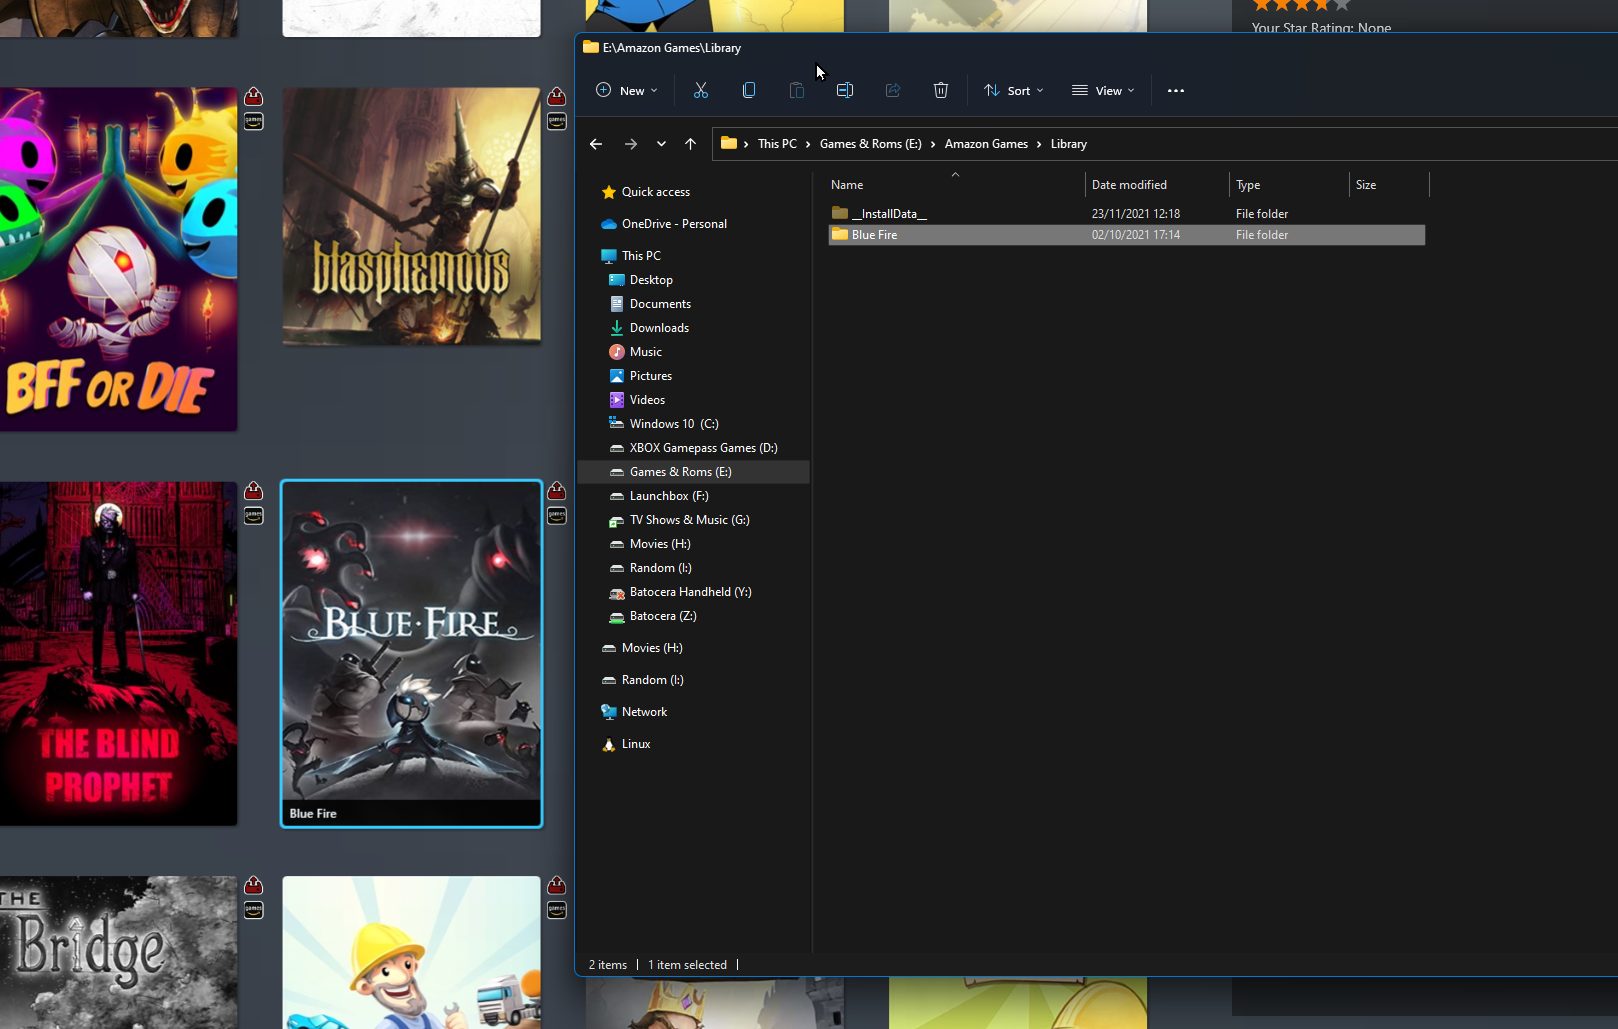
Task: Click folder icon in the address bar
Action: pos(729,143)
